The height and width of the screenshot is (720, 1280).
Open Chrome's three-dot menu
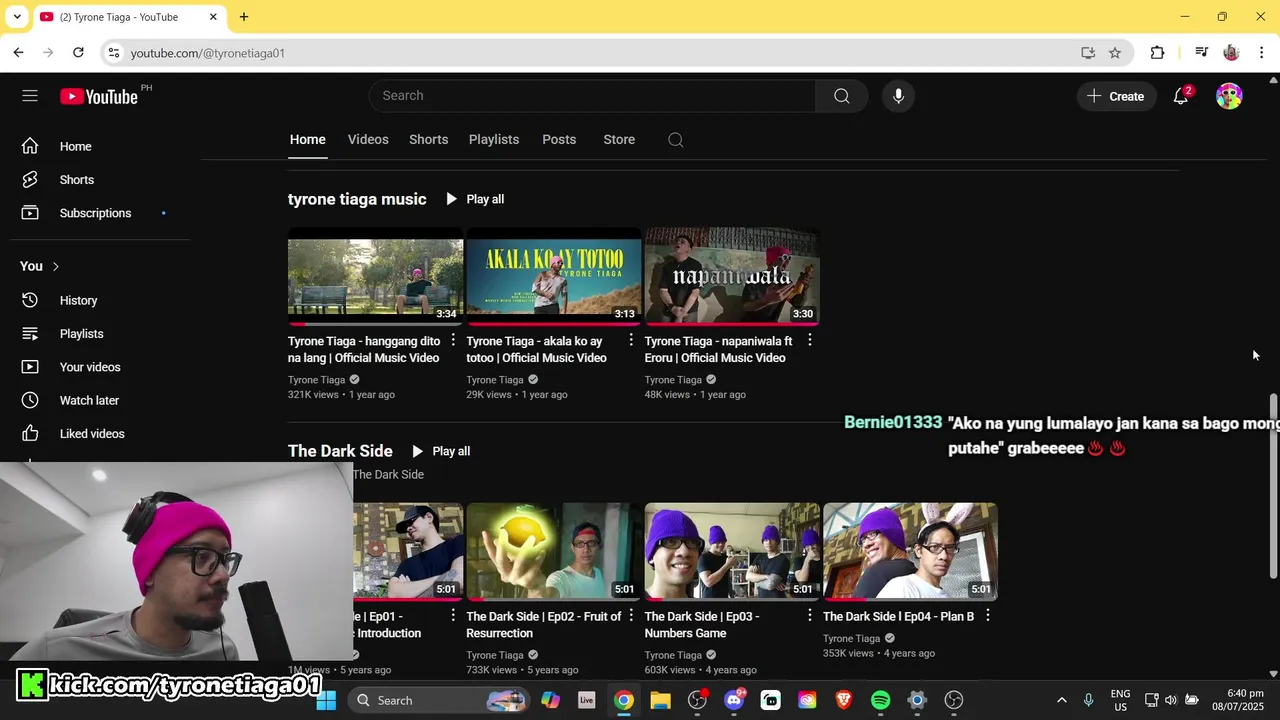pos(1261,53)
